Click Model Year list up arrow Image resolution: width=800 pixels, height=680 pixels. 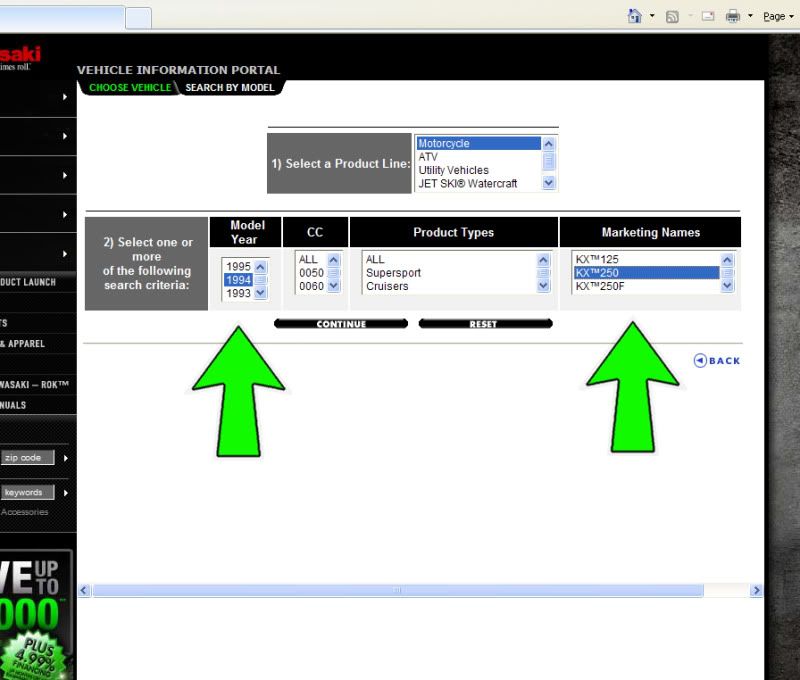[x=261, y=266]
